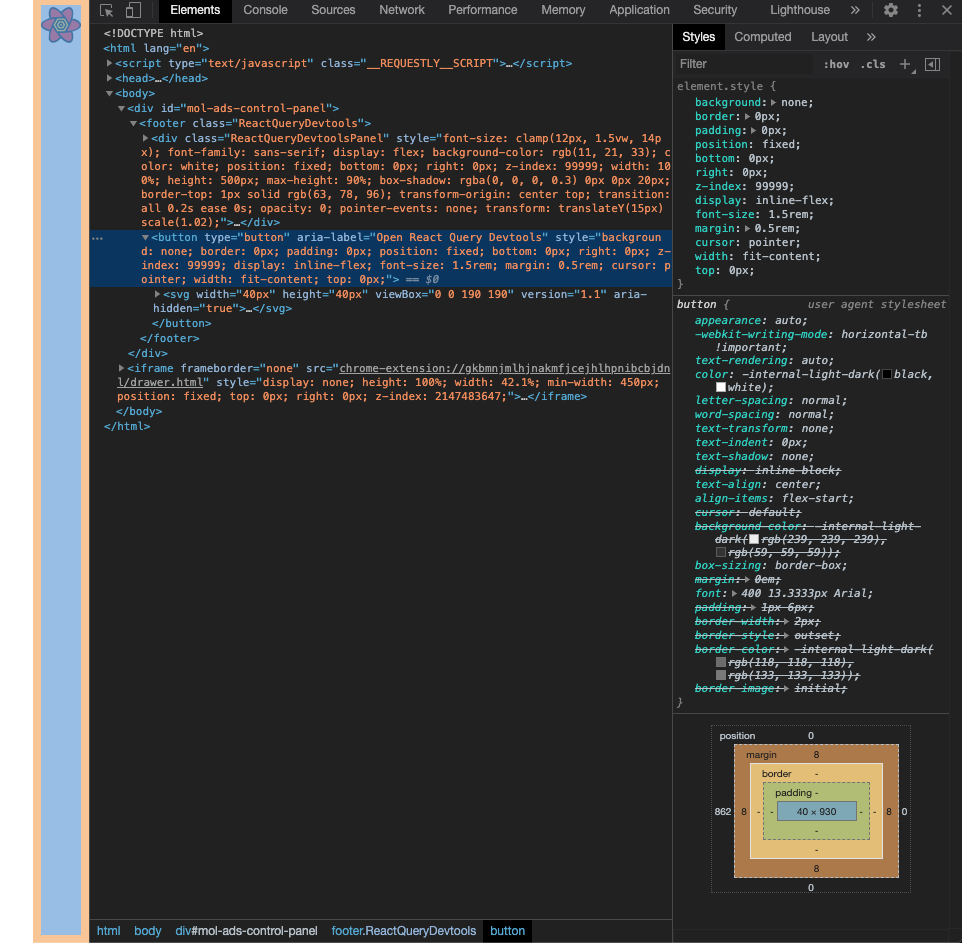Image resolution: width=962 pixels, height=943 pixels.
Task: Switch to the Computed sidebar tab
Action: (763, 37)
